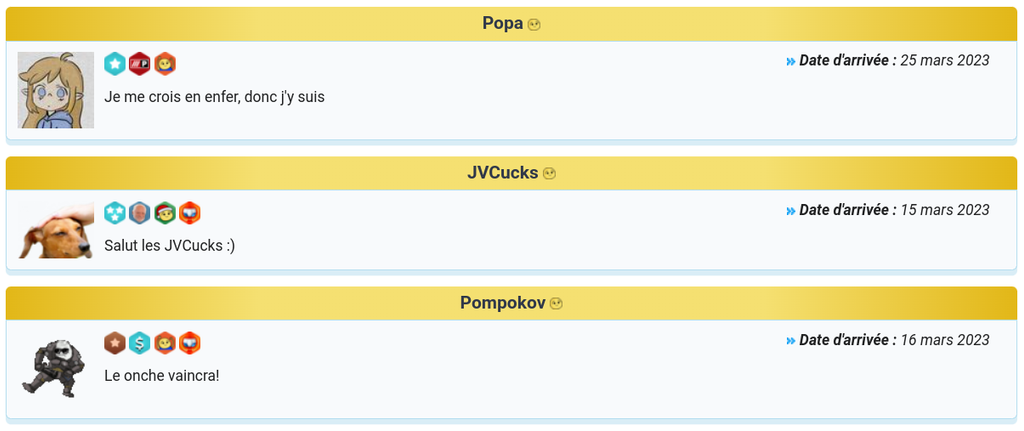1024x431 pixels.
Task: Click Pompokov's teal dollar sign badge
Action: coord(140,343)
